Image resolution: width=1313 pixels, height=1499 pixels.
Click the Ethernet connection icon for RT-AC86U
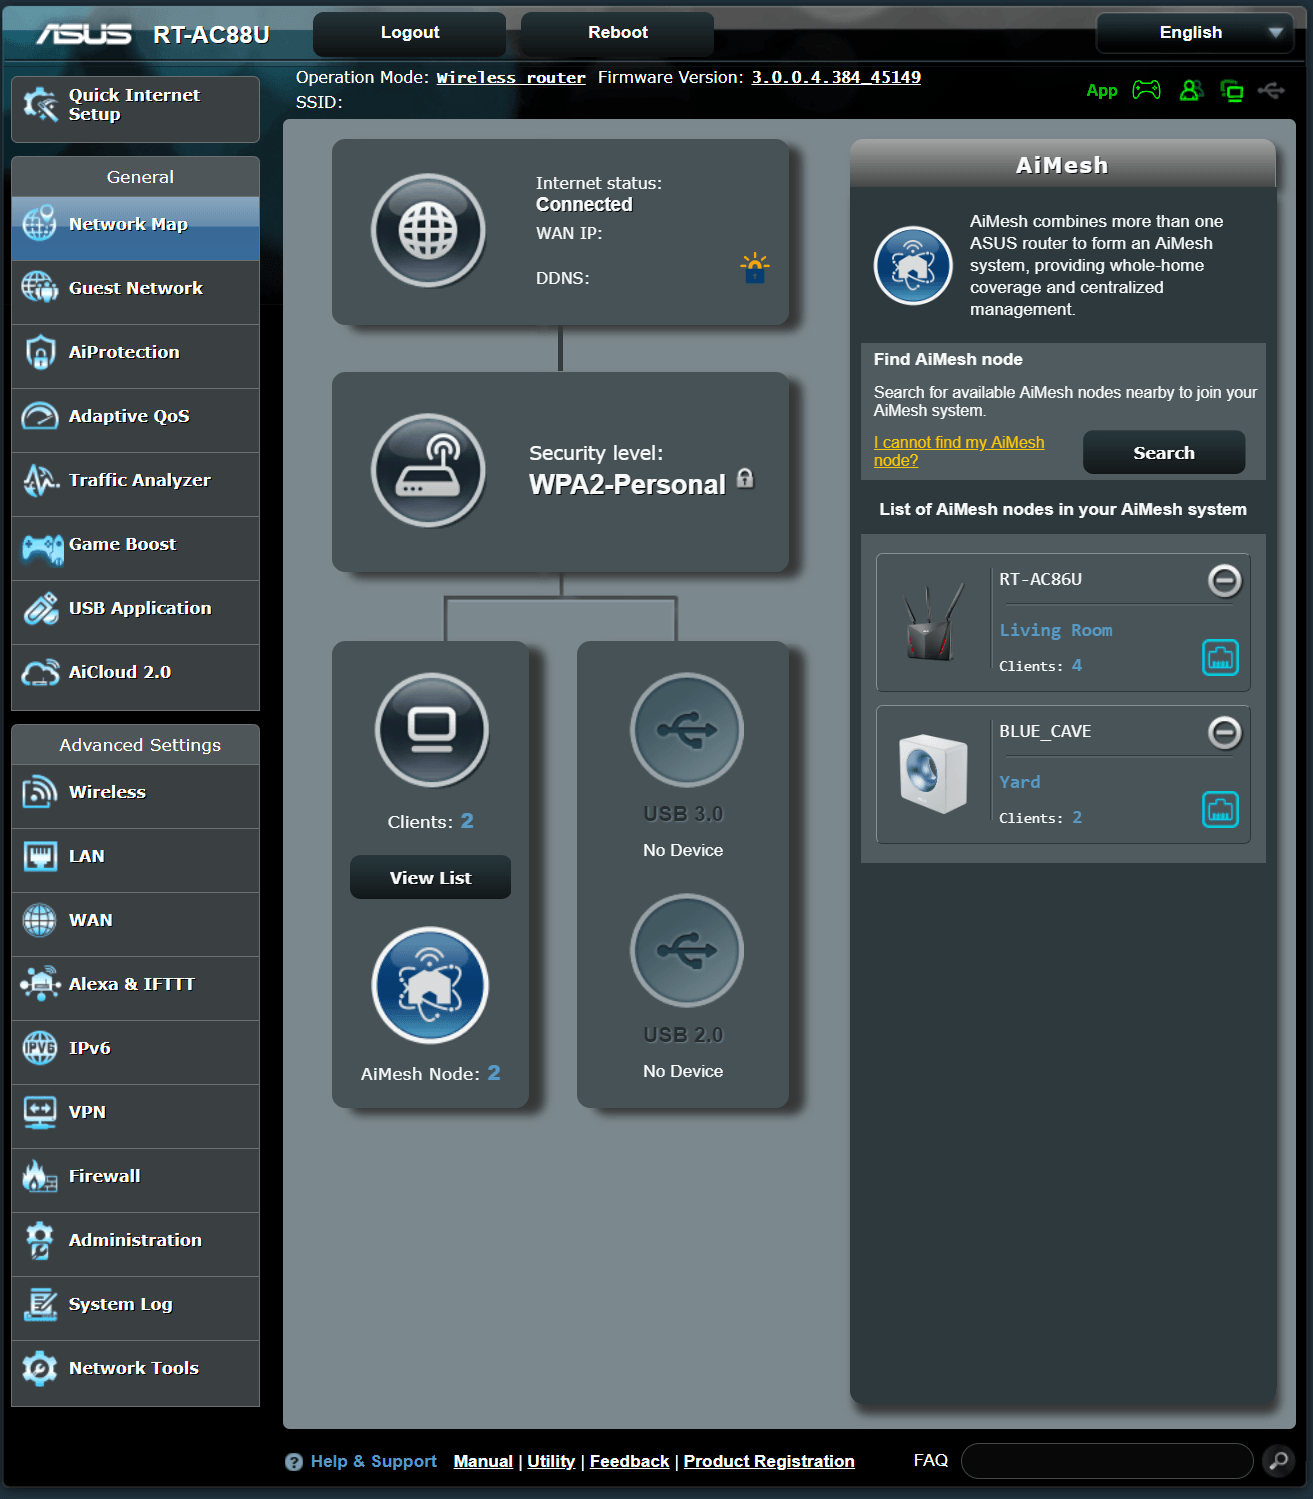coord(1220,657)
